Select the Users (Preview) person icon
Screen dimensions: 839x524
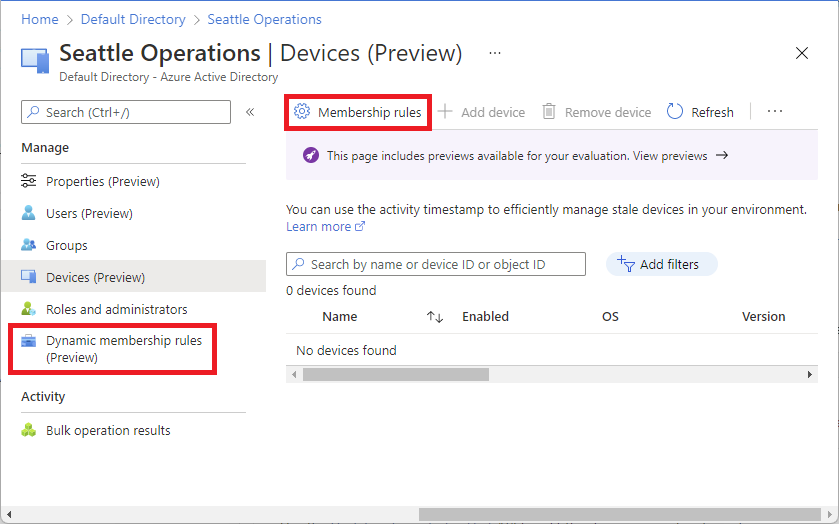pyautogui.click(x=29, y=213)
